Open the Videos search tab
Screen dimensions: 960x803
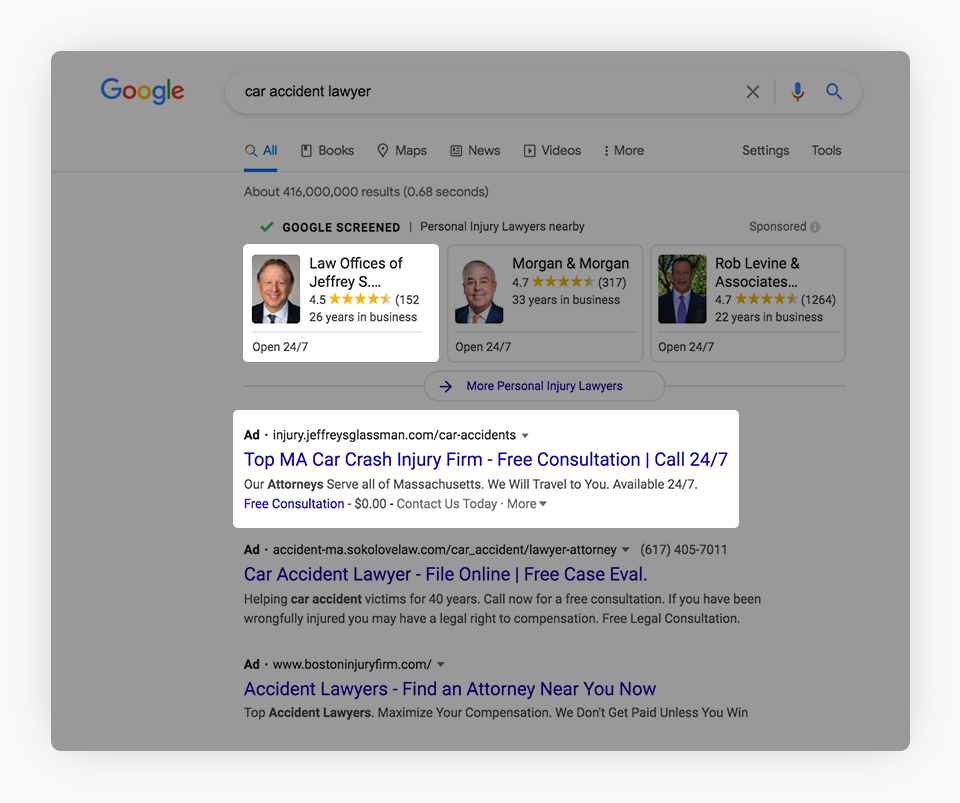tap(552, 151)
